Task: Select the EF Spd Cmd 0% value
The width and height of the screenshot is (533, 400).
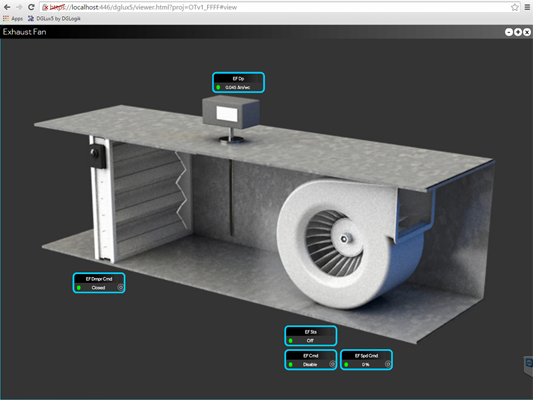Action: click(365, 364)
